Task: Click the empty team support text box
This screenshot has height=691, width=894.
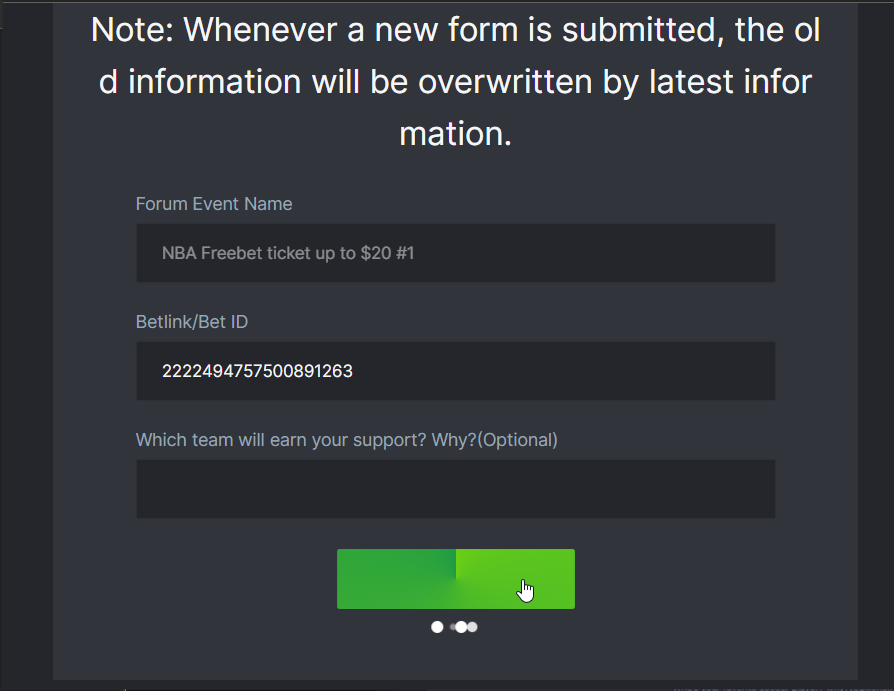Action: pyautogui.click(x=455, y=489)
